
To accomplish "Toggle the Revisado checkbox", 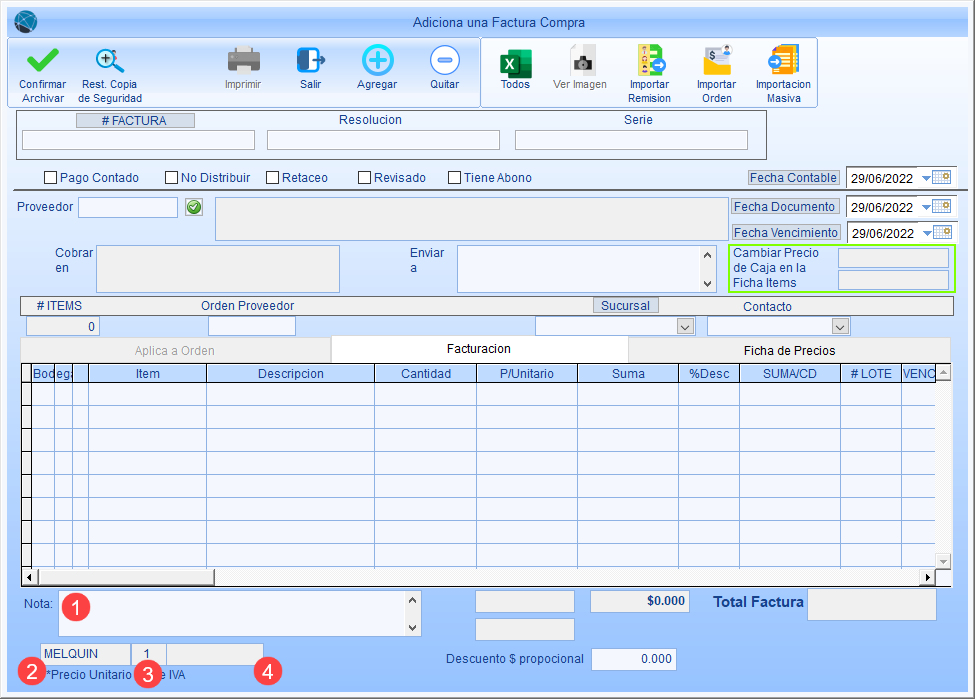I will (x=364, y=178).
